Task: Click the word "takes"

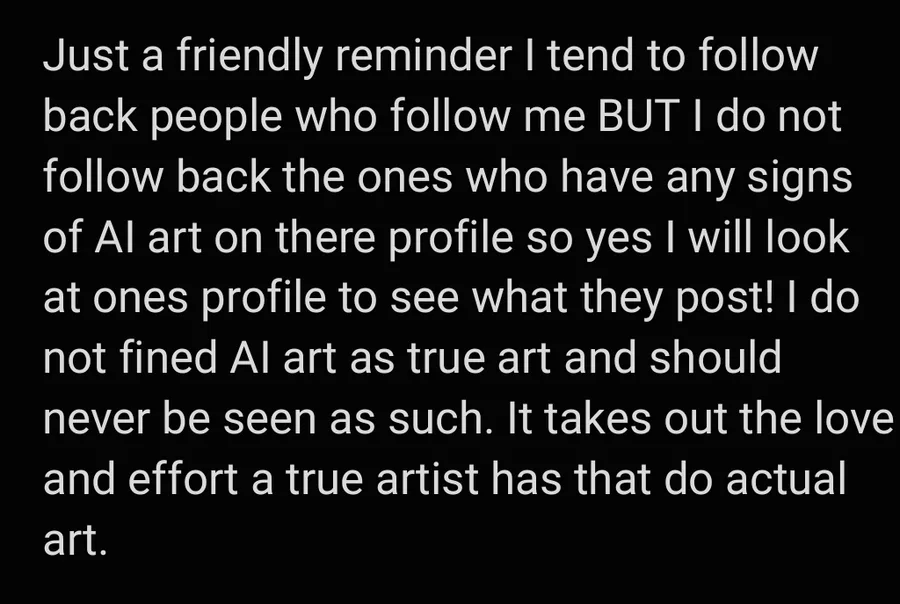Action: point(626,420)
